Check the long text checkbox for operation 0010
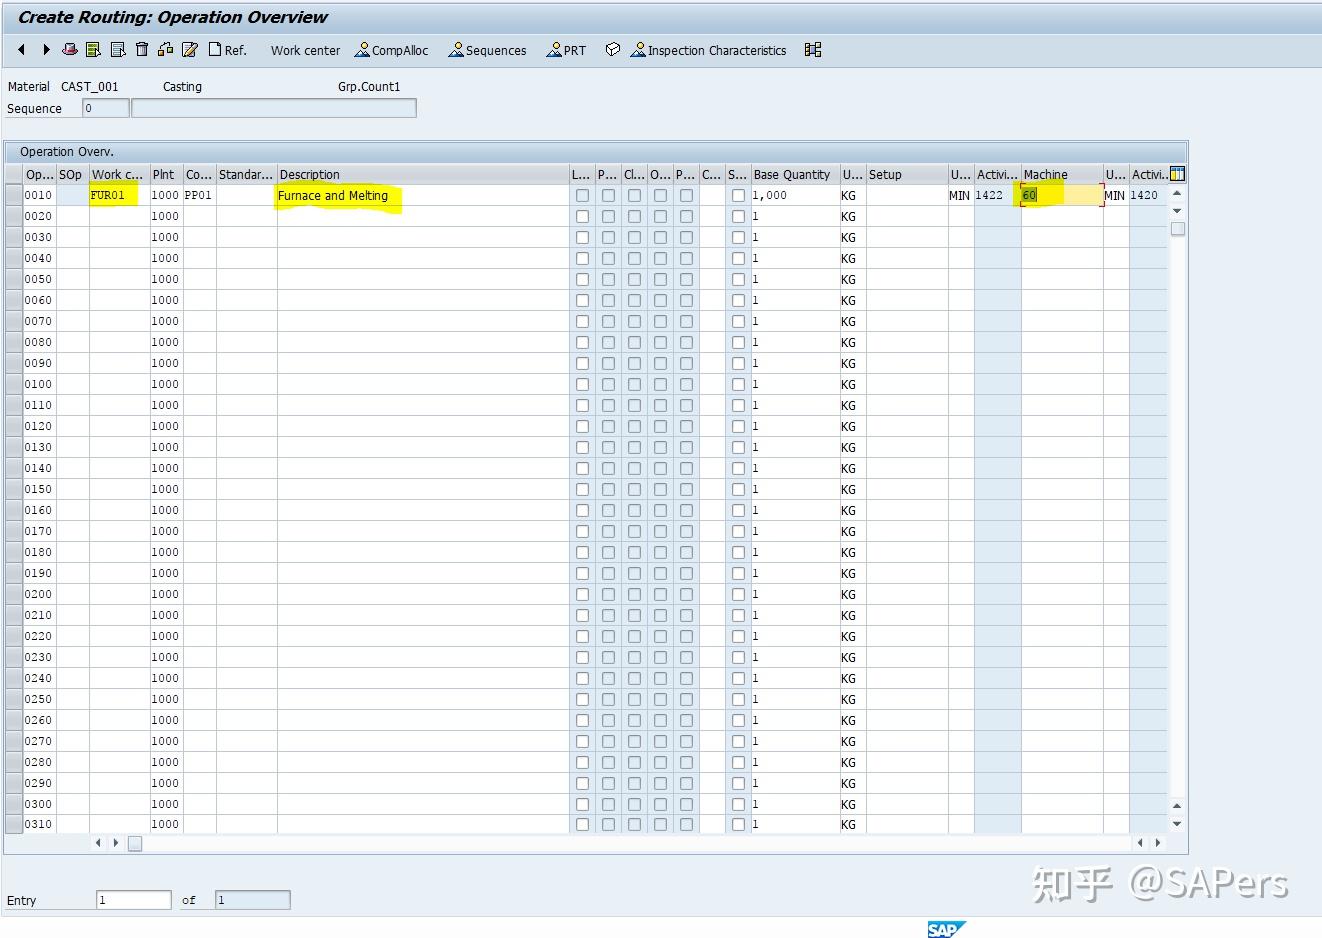This screenshot has width=1322, height=938. click(582, 195)
